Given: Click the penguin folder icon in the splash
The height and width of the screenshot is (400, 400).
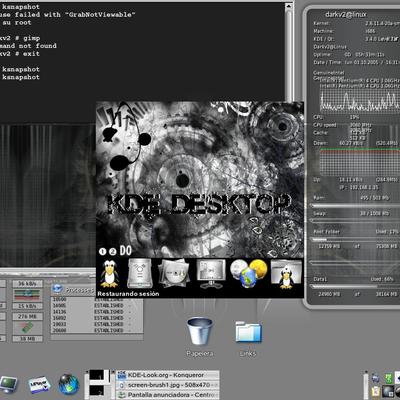Looking at the screenshot, I should pos(286,275).
